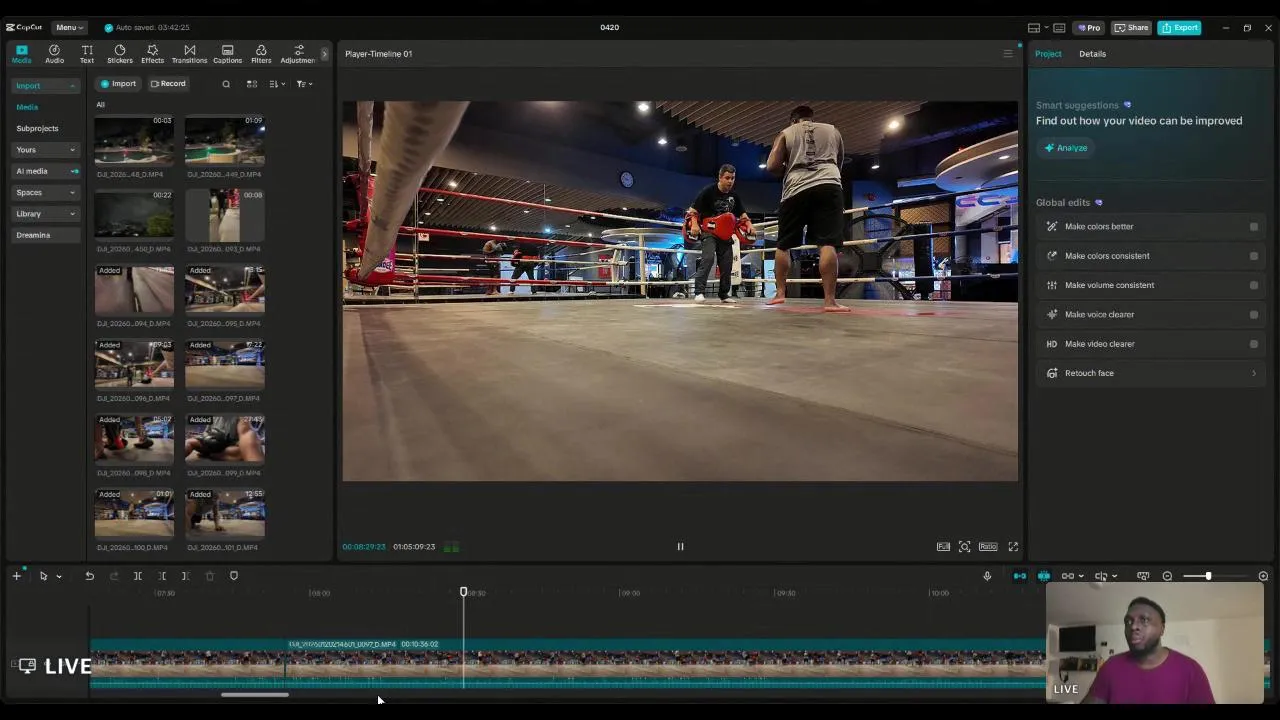Toggle Make volume consistent checkbox
The image size is (1280, 720).
tap(1254, 285)
